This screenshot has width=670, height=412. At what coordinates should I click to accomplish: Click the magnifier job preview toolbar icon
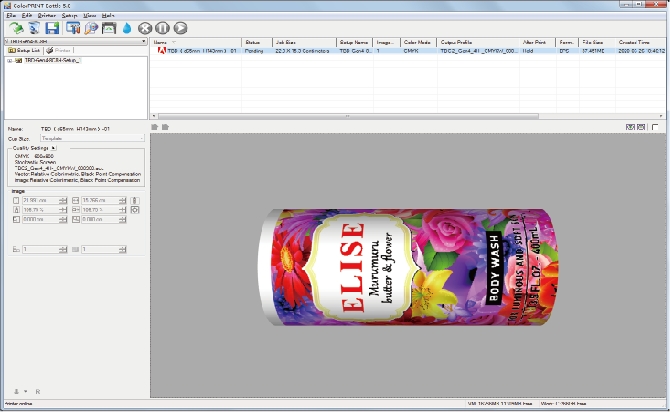point(91,28)
